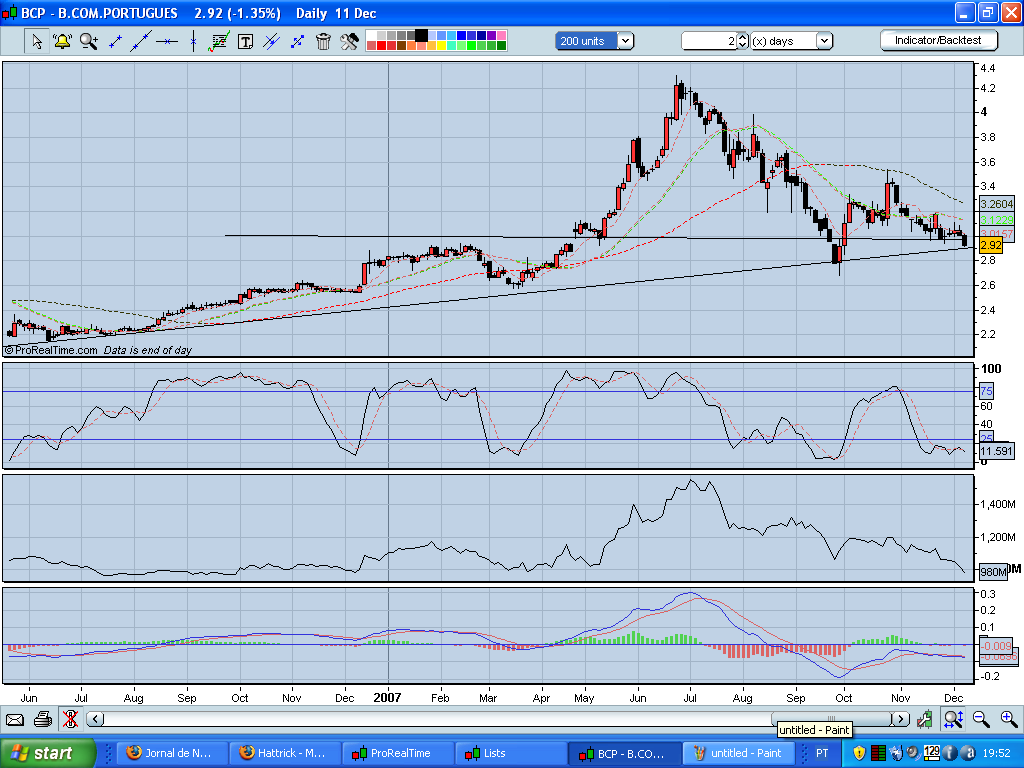Screen dimensions: 1024x768
Task: Click the period number stepper arrows
Action: click(x=742, y=41)
